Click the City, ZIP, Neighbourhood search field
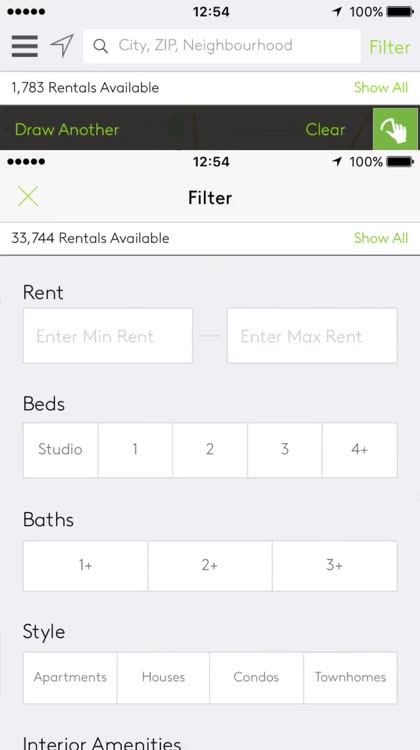Image resolution: width=420 pixels, height=750 pixels. pos(221,46)
